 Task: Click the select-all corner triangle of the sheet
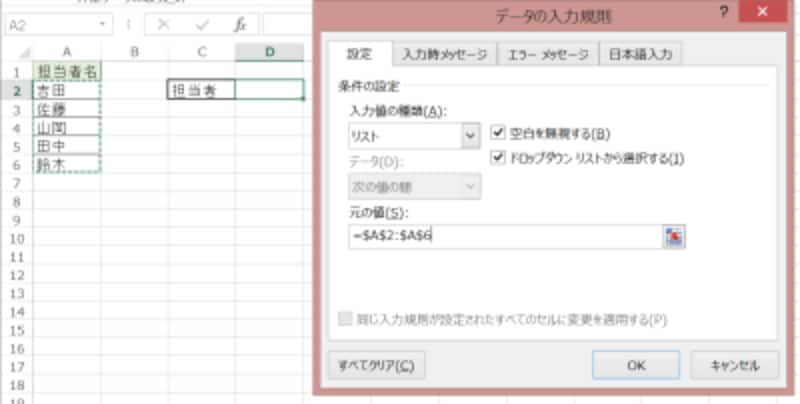tap(25, 52)
